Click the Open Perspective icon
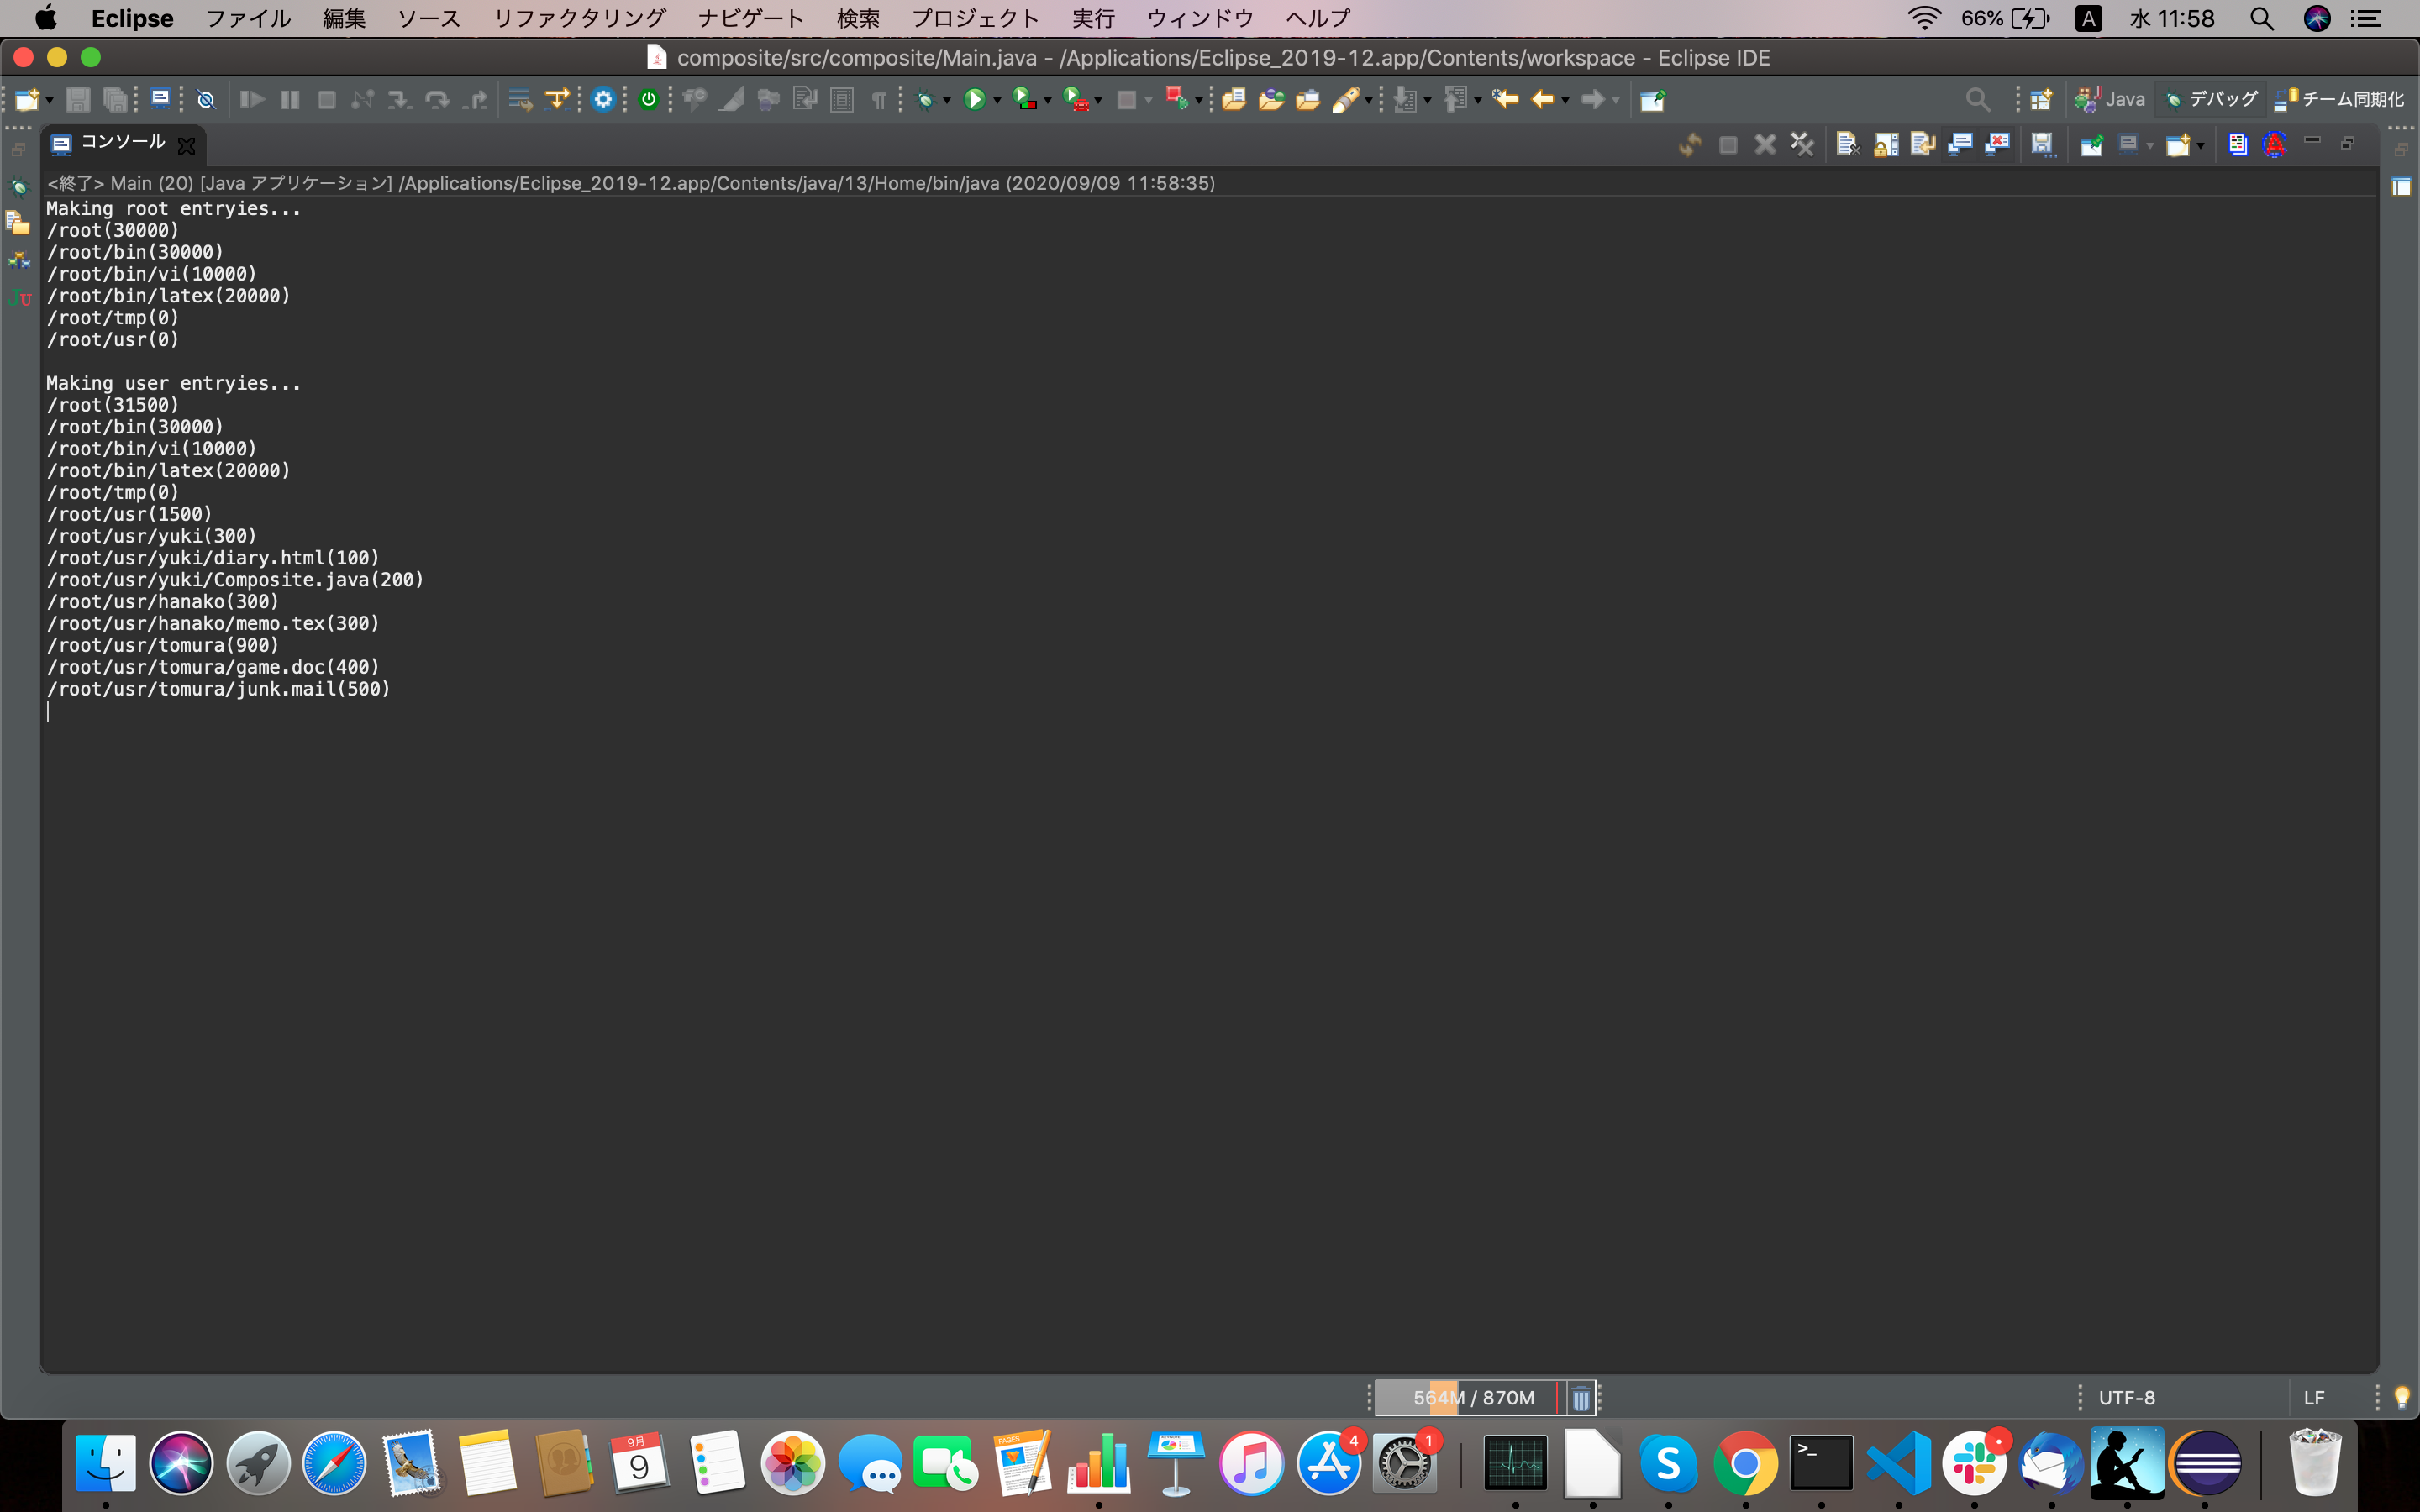This screenshot has height=1512, width=2420. pyautogui.click(x=2041, y=99)
